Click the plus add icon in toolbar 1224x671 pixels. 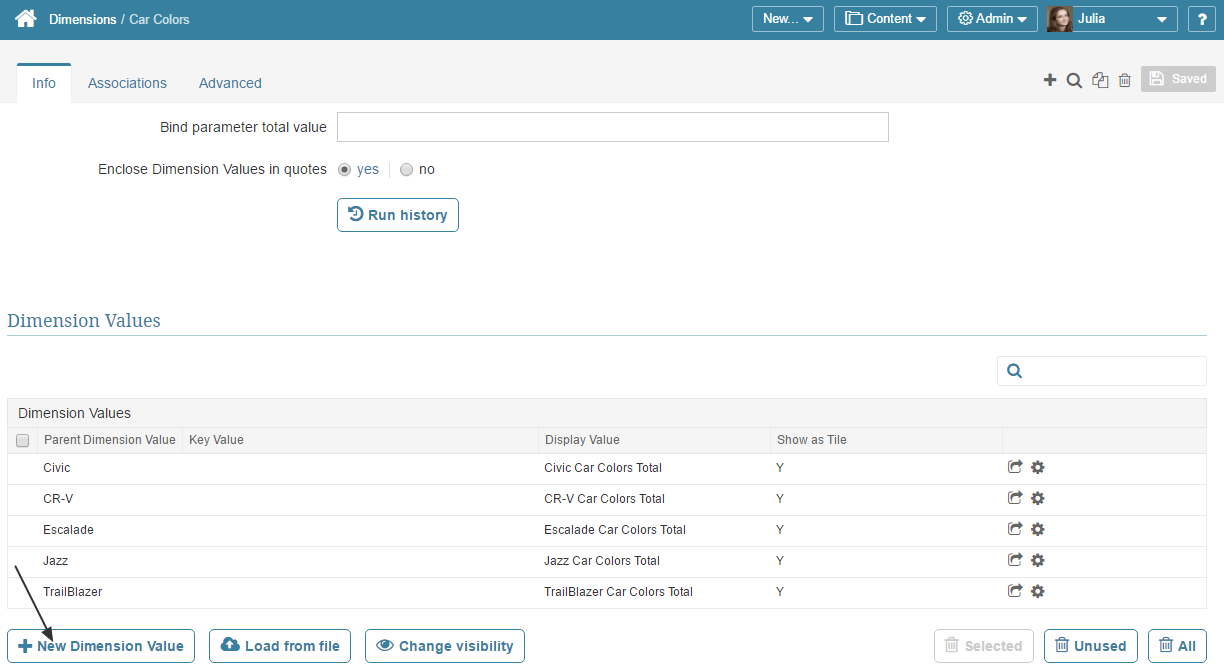click(1050, 80)
